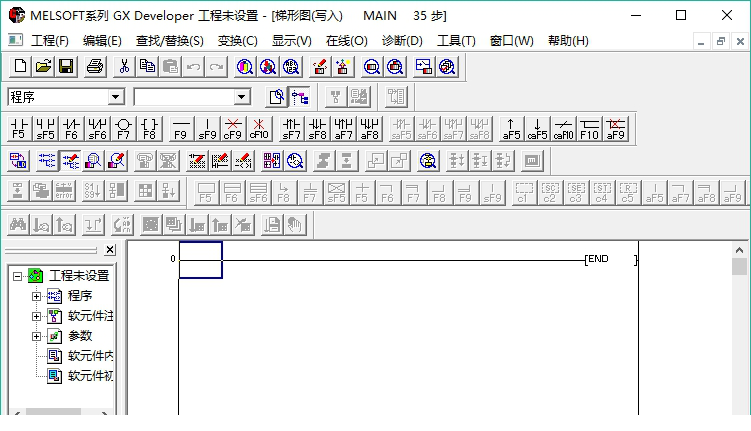Collapse the 工程未设置 tree root
The height and width of the screenshot is (431, 751).
(x=17, y=276)
